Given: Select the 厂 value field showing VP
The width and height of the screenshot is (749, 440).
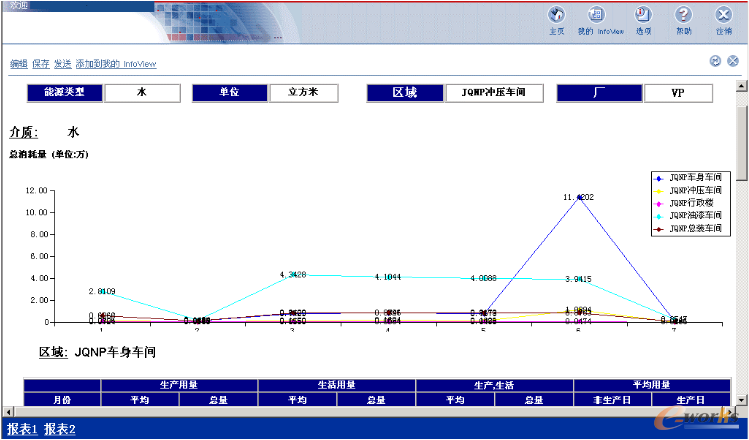Looking at the screenshot, I should (678, 92).
